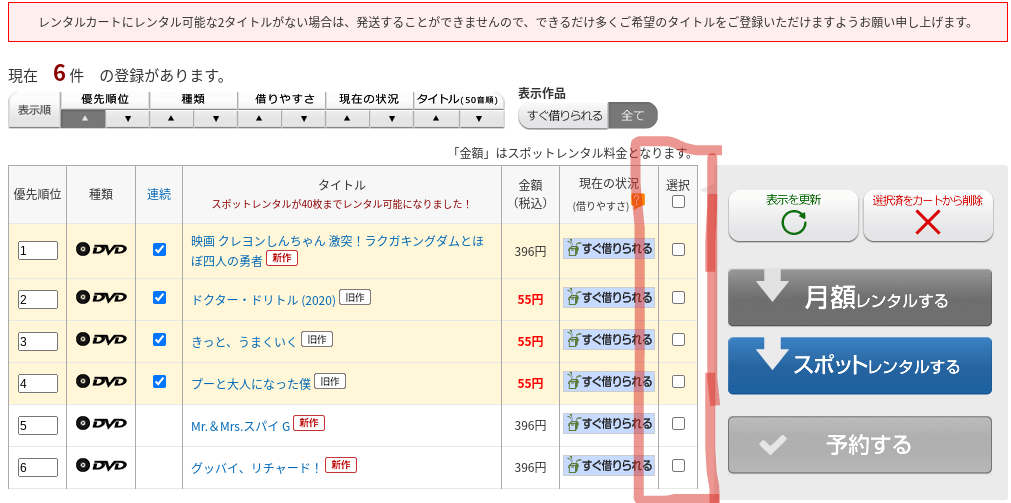Select the グッバイ、リチャード row checkbox
Screen dimensions: 1011x503
(x=678, y=465)
